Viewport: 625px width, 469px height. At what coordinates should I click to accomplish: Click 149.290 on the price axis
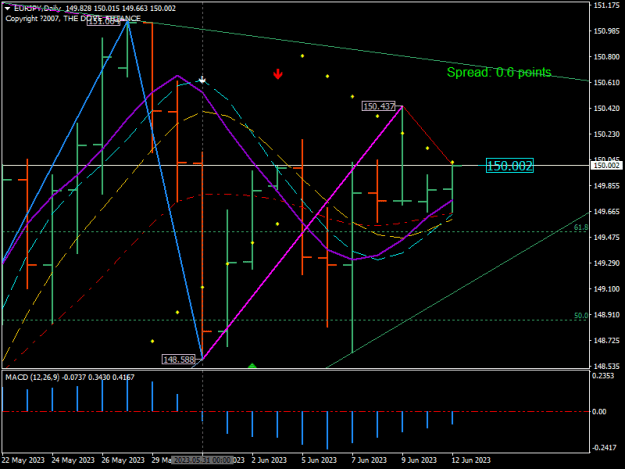tap(606, 263)
